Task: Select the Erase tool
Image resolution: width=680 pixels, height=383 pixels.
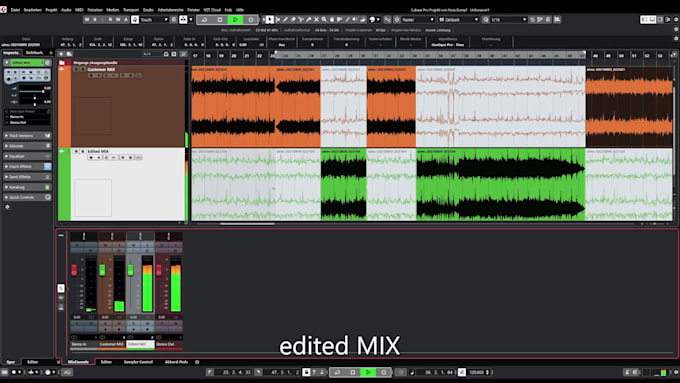Action: click(x=293, y=20)
